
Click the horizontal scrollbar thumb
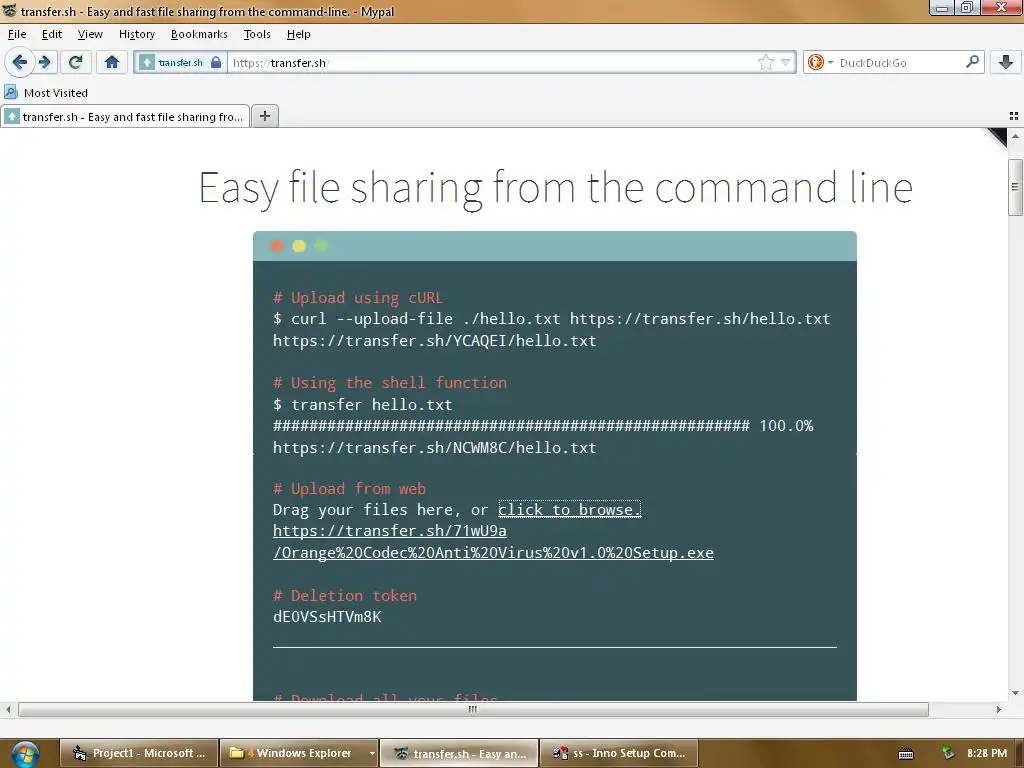pos(473,709)
